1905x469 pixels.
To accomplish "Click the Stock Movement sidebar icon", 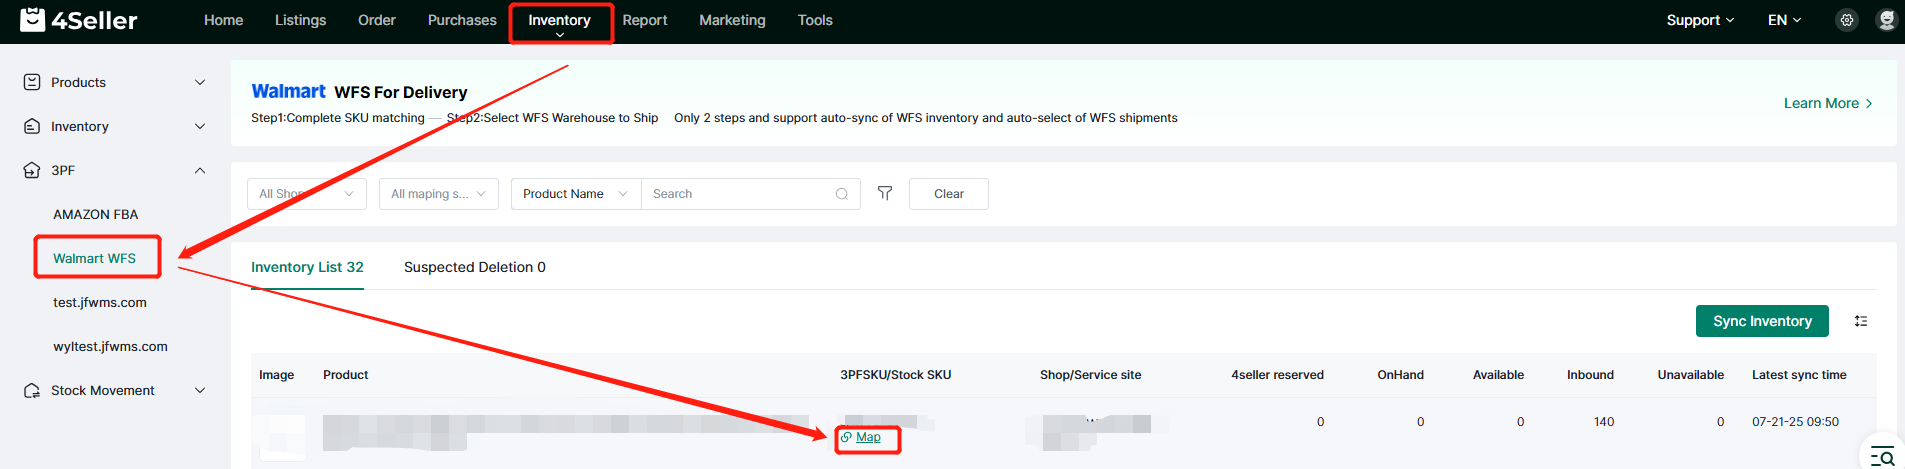I will [32, 390].
